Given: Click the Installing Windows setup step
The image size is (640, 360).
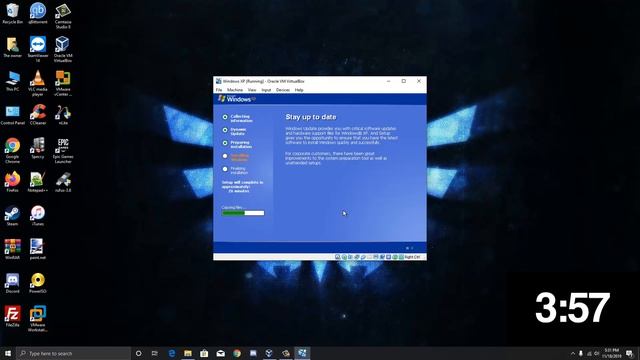Looking at the screenshot, I should 236,158.
